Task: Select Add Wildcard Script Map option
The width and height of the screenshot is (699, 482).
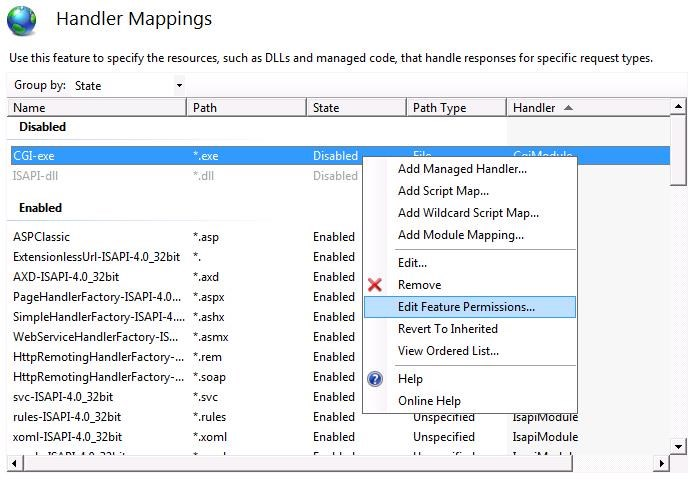Action: [468, 213]
